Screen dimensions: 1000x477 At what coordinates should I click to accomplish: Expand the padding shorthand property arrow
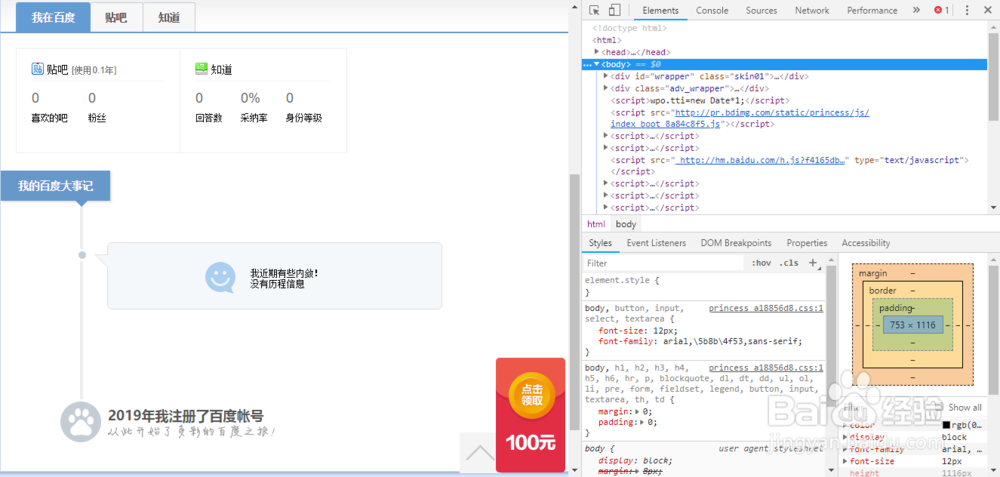pos(643,422)
